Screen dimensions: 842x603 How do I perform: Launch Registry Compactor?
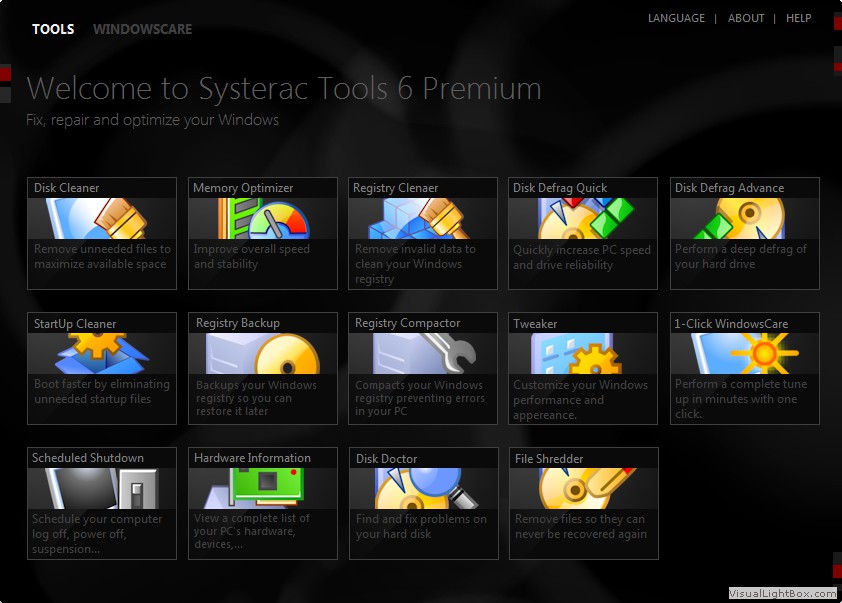point(422,367)
